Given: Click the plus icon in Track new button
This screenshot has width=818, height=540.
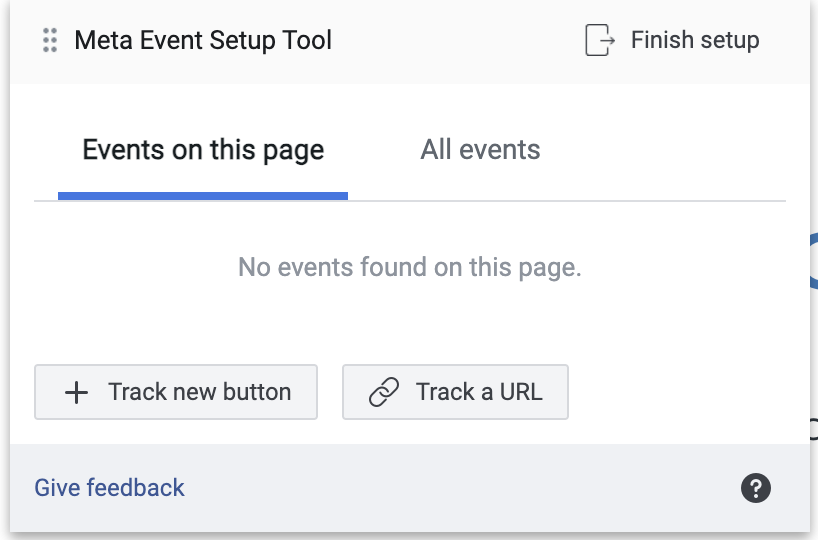Looking at the screenshot, I should tap(76, 392).
